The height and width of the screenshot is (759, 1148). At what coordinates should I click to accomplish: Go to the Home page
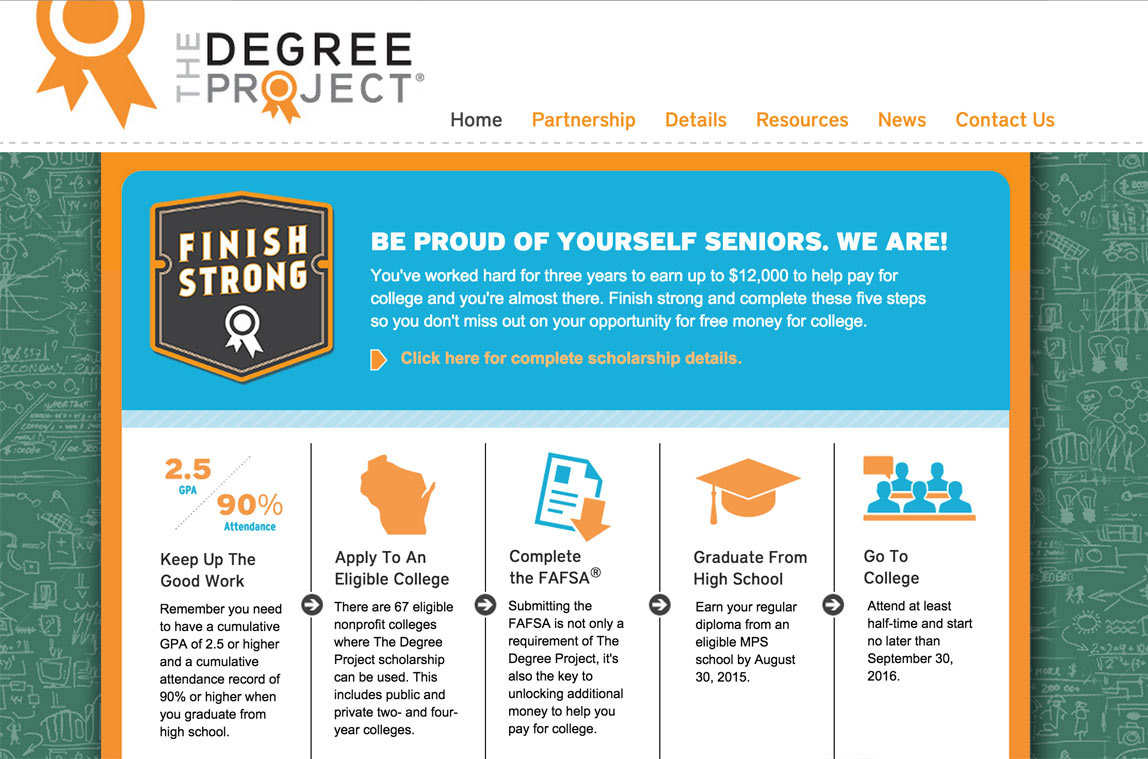pos(476,120)
